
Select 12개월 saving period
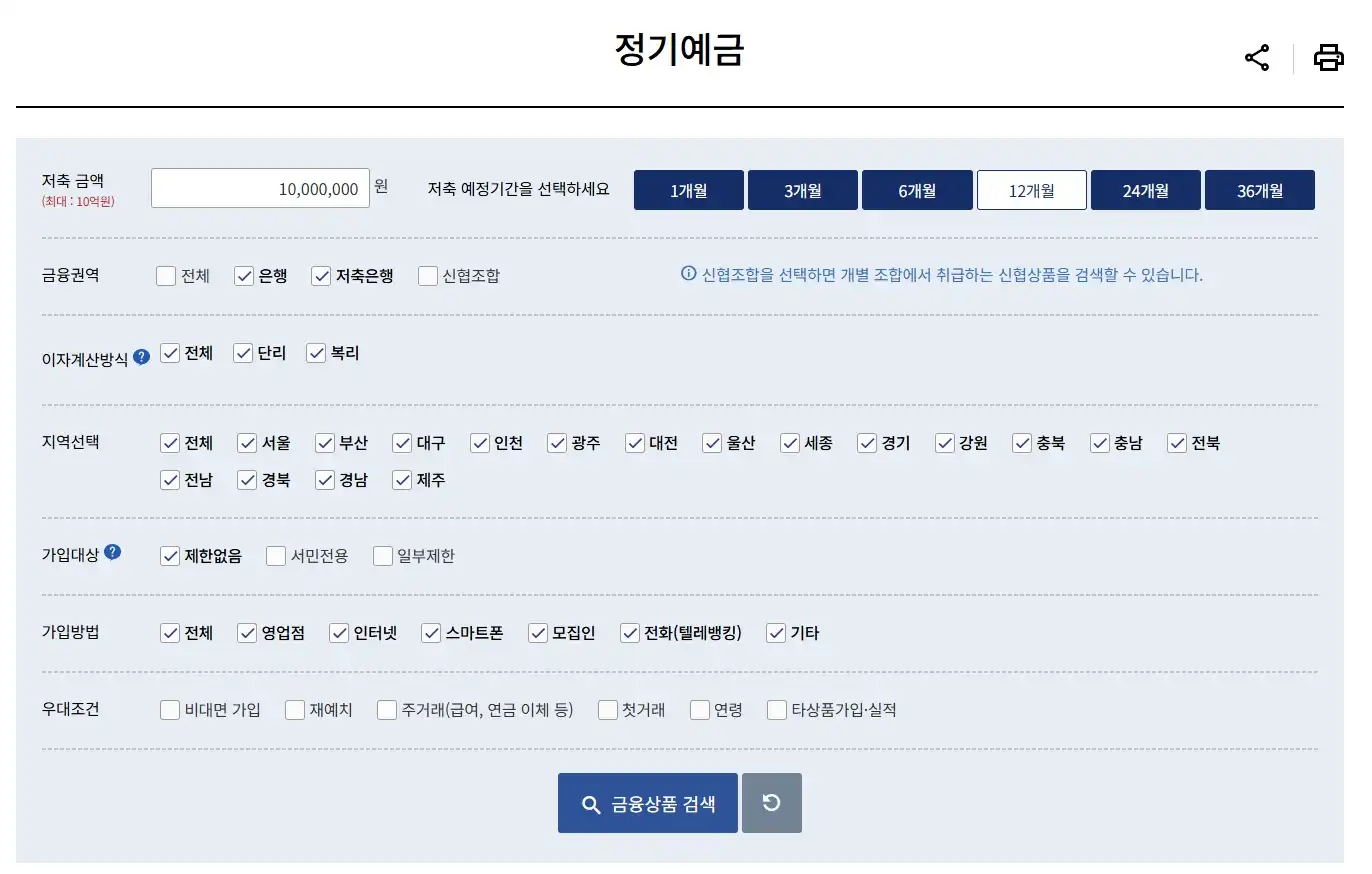point(1032,190)
